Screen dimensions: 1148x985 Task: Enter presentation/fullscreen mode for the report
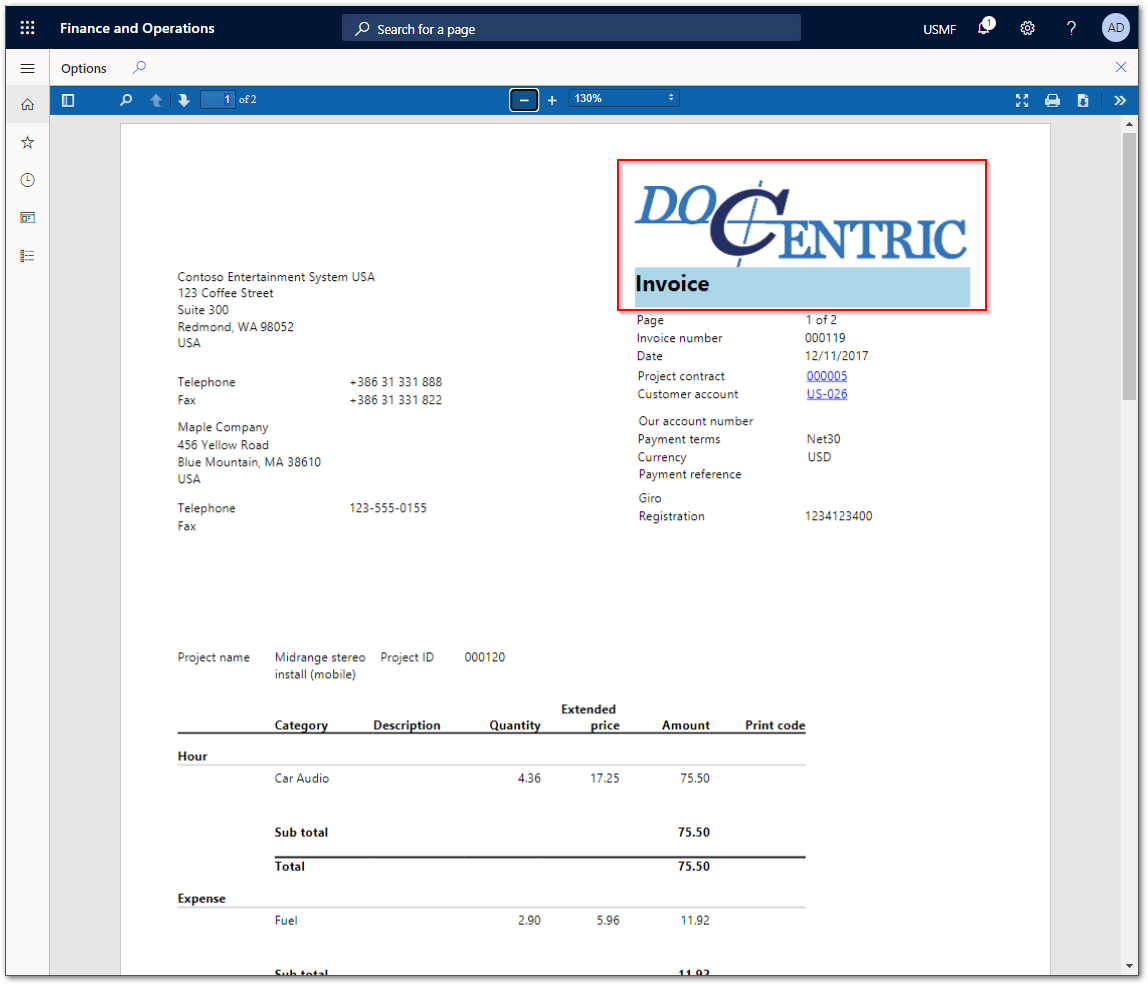point(1021,100)
